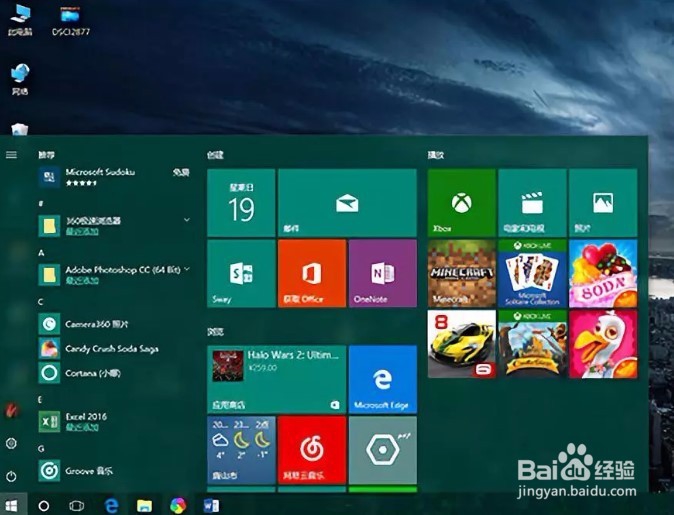Open the Castle Siege game tile
Viewport: 674px width, 515px height.
point(533,344)
